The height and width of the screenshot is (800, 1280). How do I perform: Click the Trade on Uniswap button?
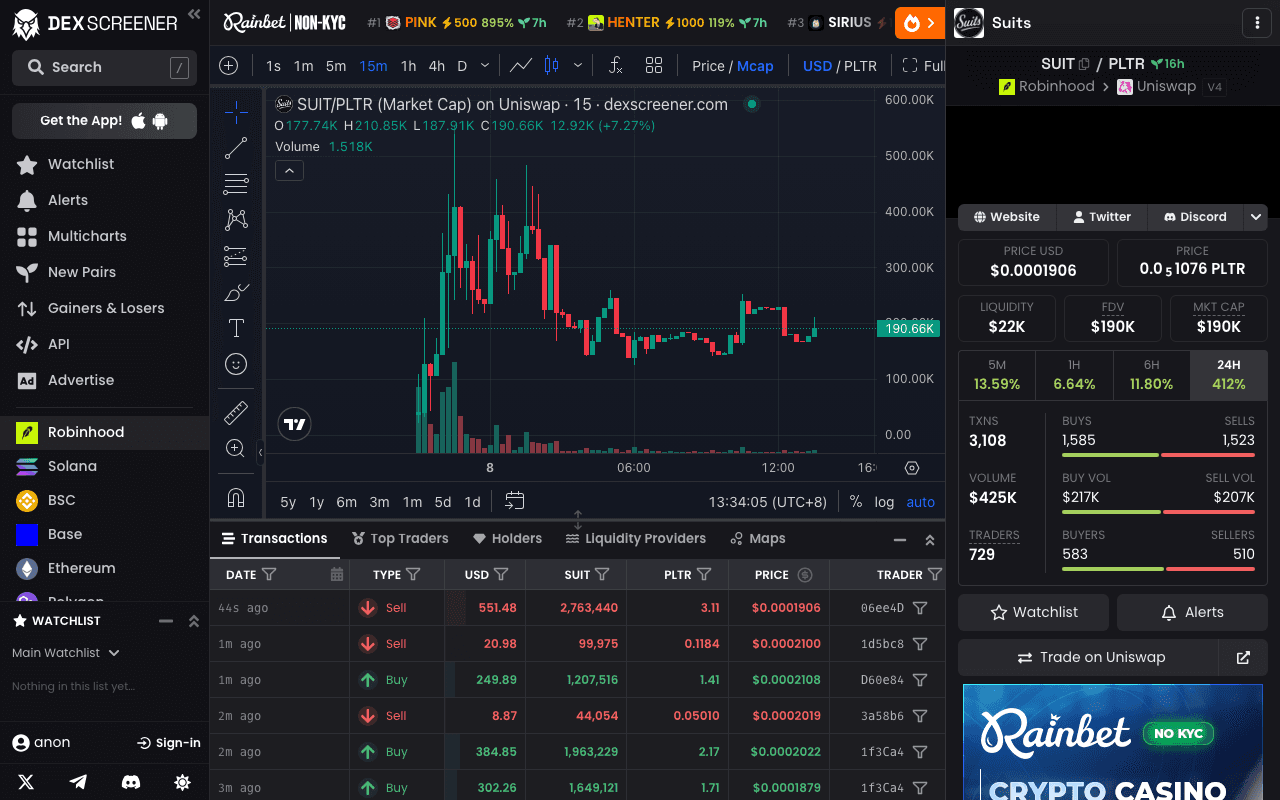click(1089, 657)
